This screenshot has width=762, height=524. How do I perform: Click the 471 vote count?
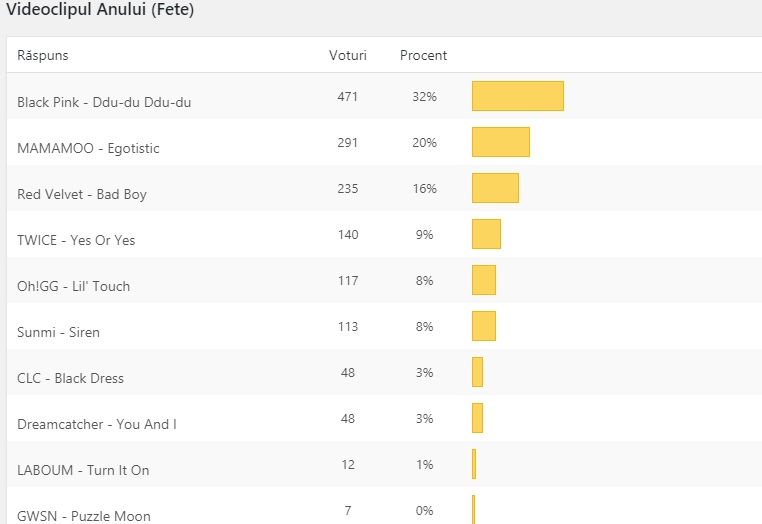click(348, 96)
